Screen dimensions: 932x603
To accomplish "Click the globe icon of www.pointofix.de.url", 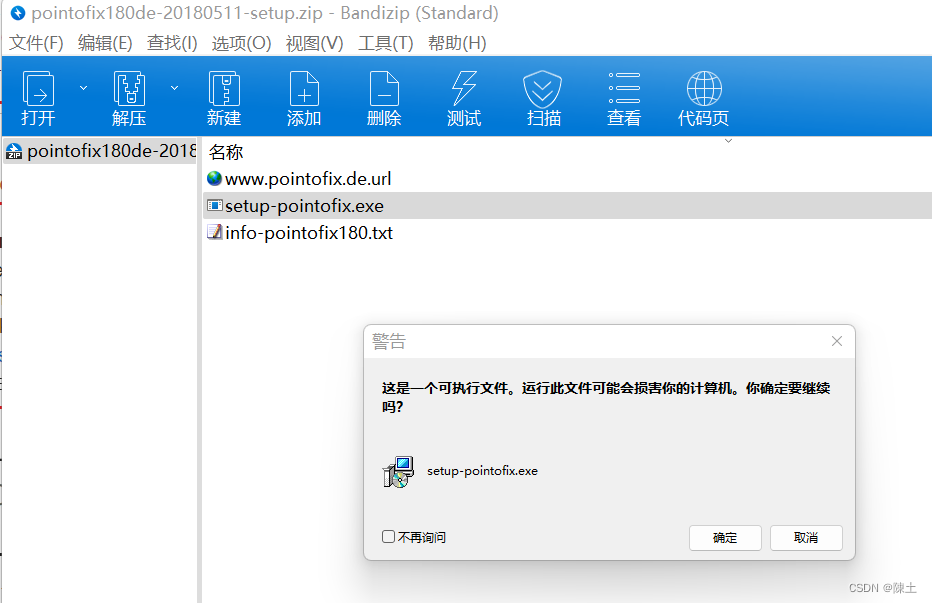I will click(214, 178).
